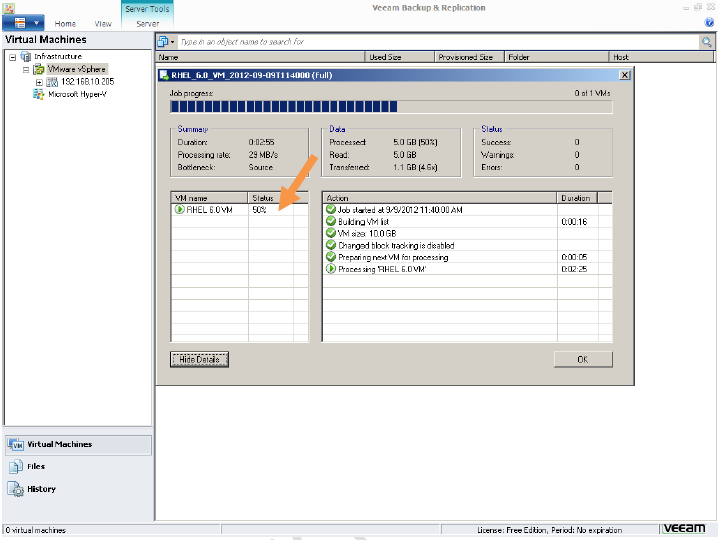Confirm the dialog with OK
This screenshot has height=540, width=721.
coord(583,359)
